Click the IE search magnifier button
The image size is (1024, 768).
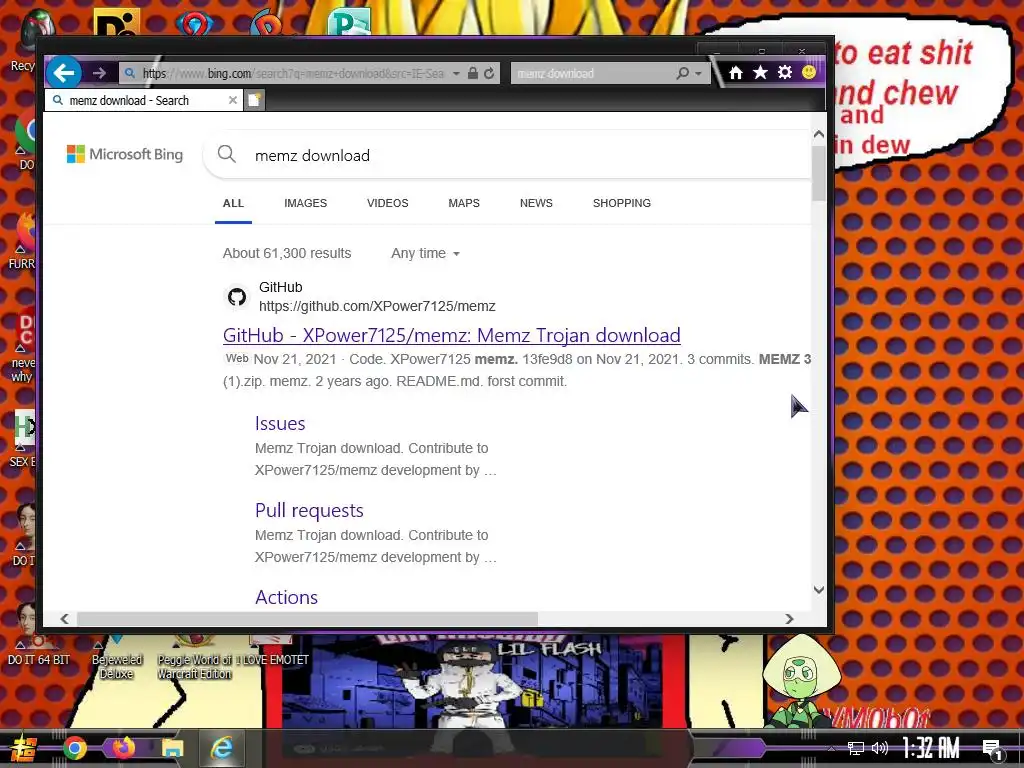[682, 73]
